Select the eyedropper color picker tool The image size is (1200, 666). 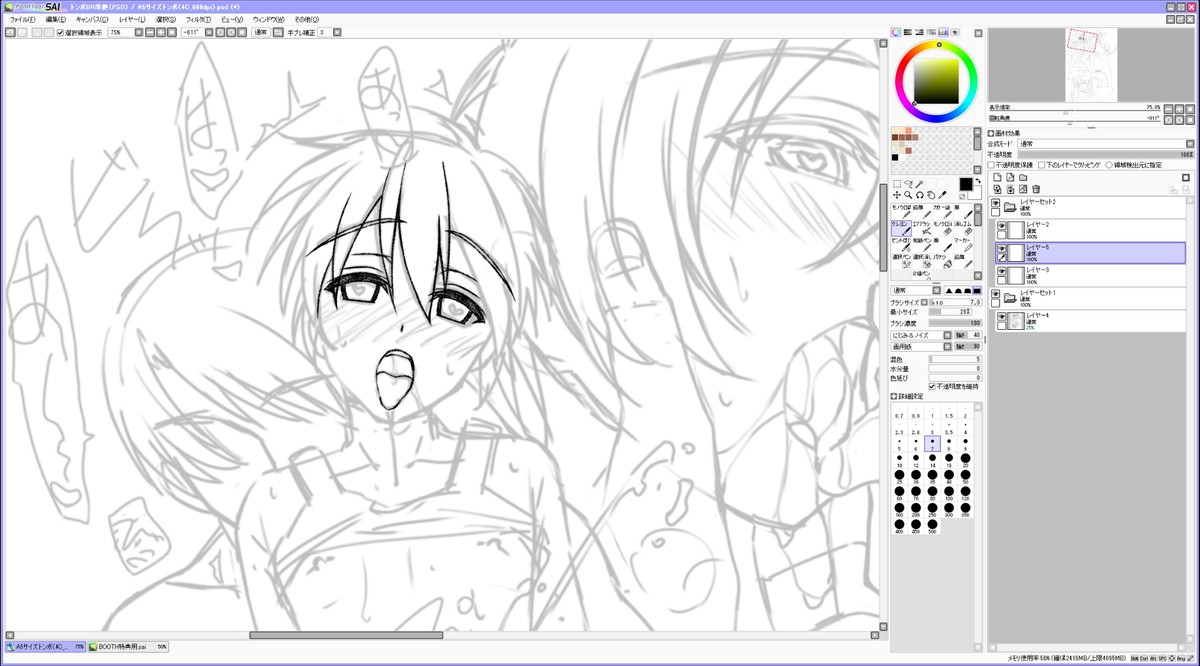coord(941,195)
